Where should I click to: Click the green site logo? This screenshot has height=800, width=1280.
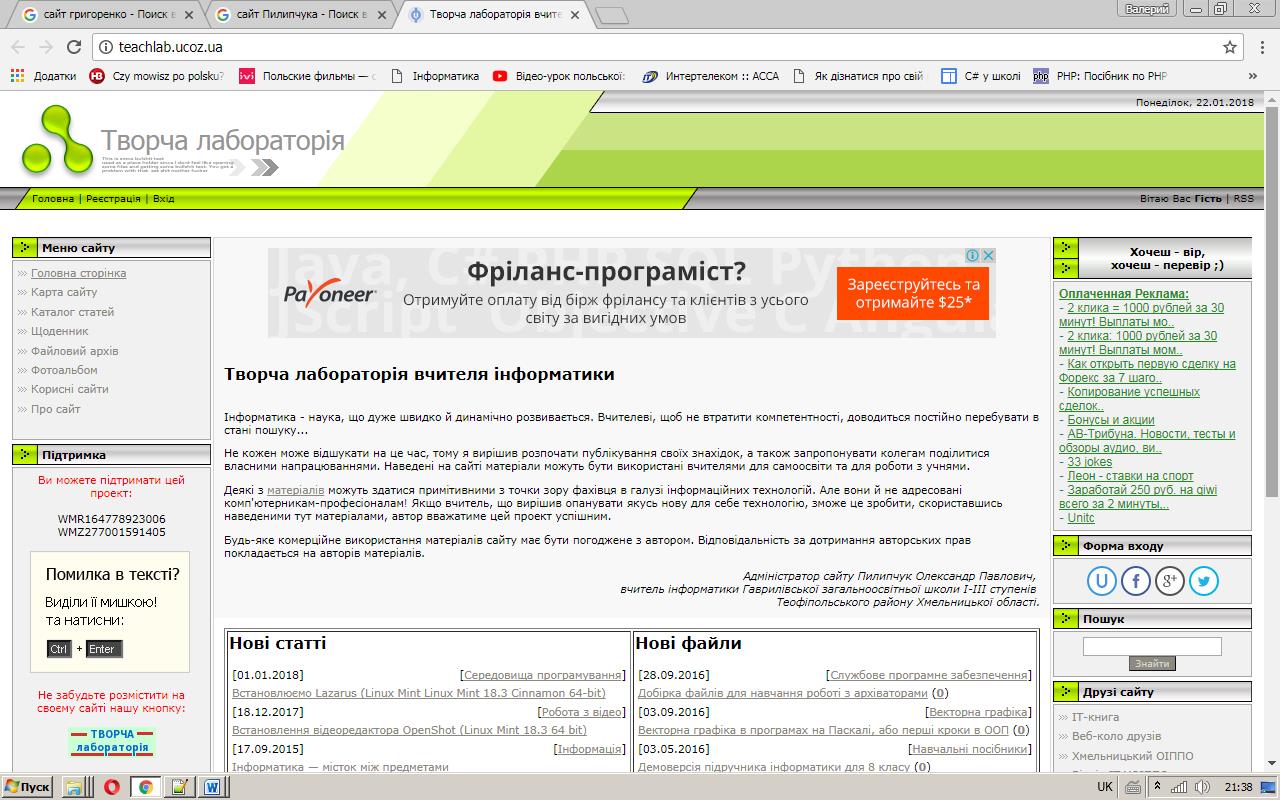(x=56, y=139)
